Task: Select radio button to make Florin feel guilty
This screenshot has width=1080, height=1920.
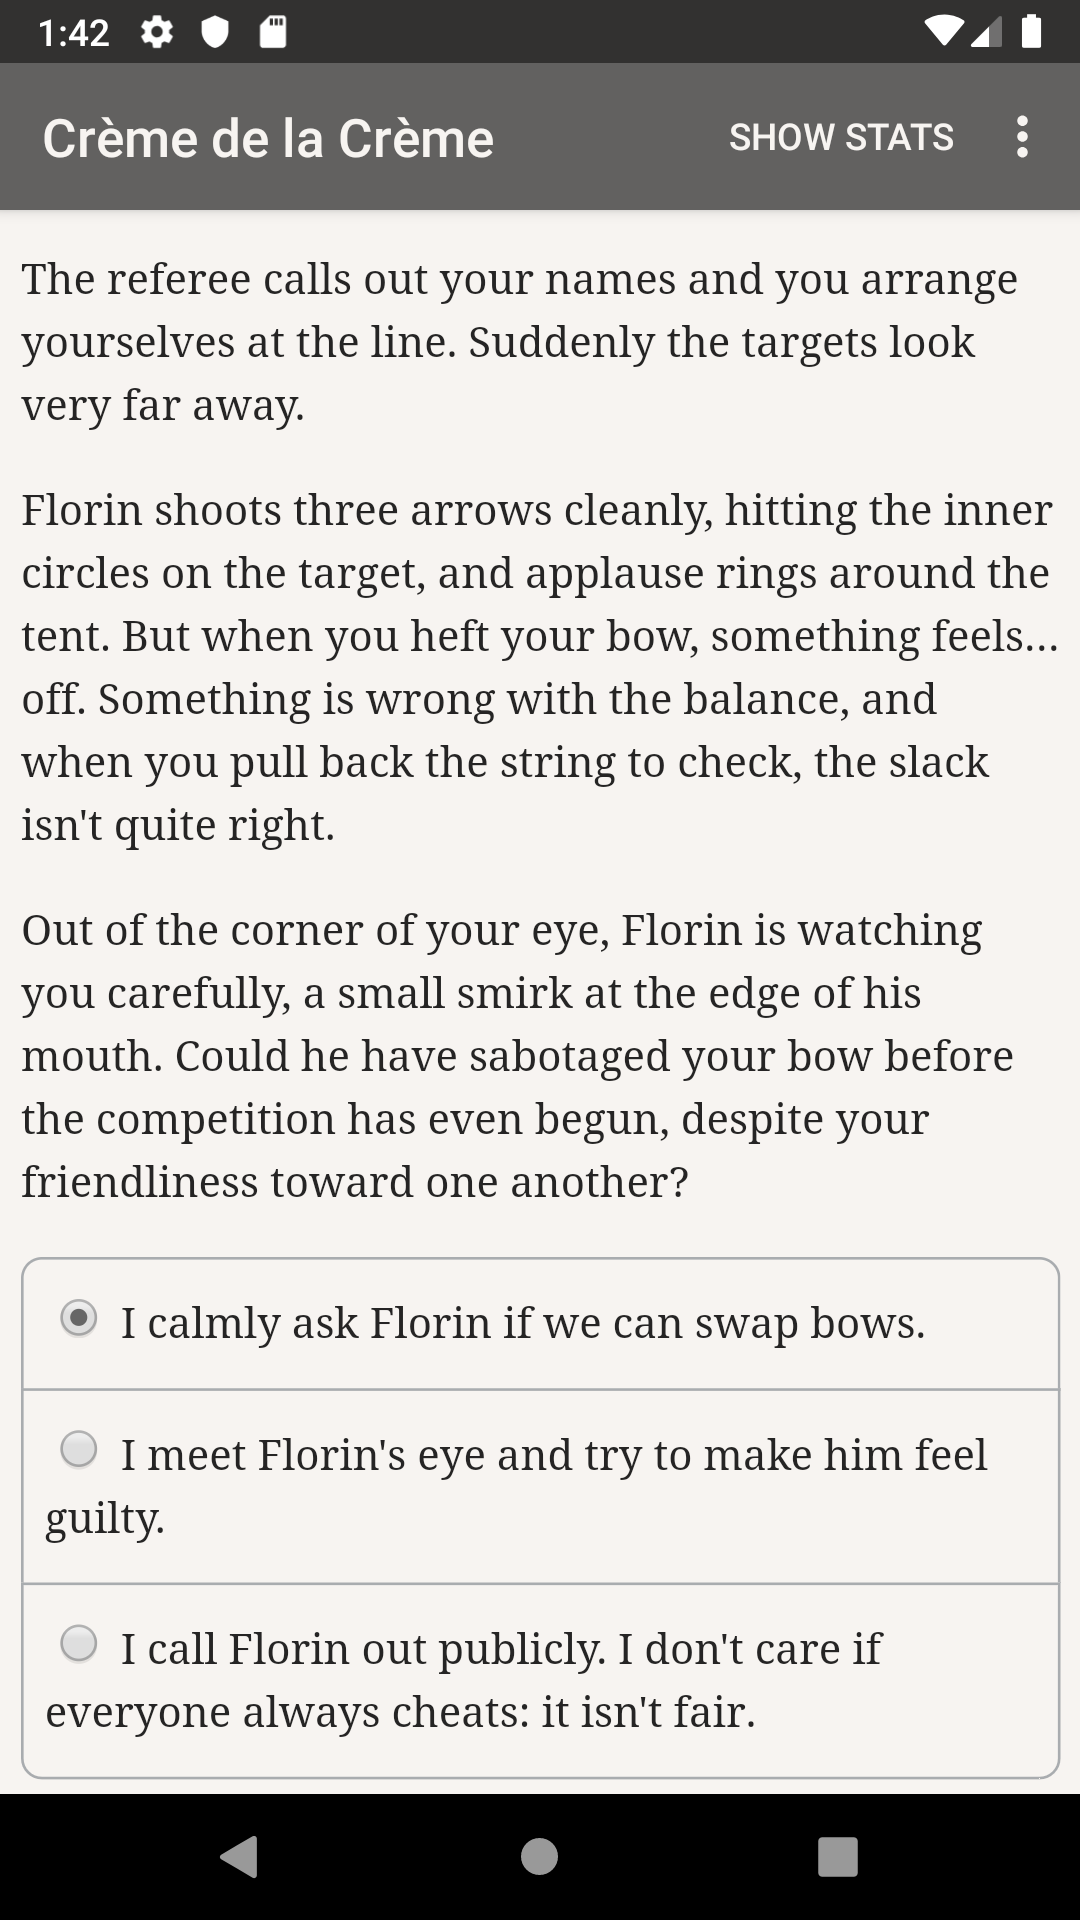Action: pos(79,1449)
